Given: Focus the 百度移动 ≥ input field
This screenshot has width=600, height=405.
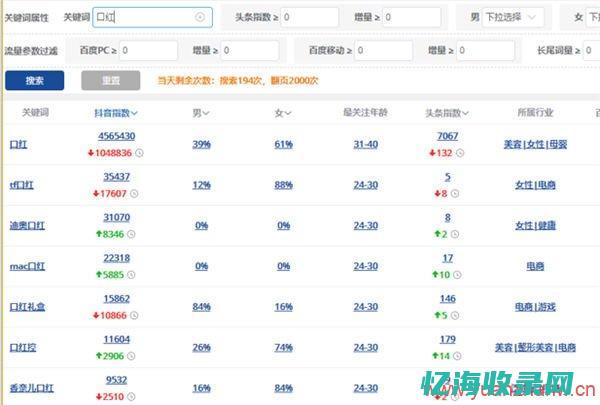Looking at the screenshot, I should [x=384, y=51].
